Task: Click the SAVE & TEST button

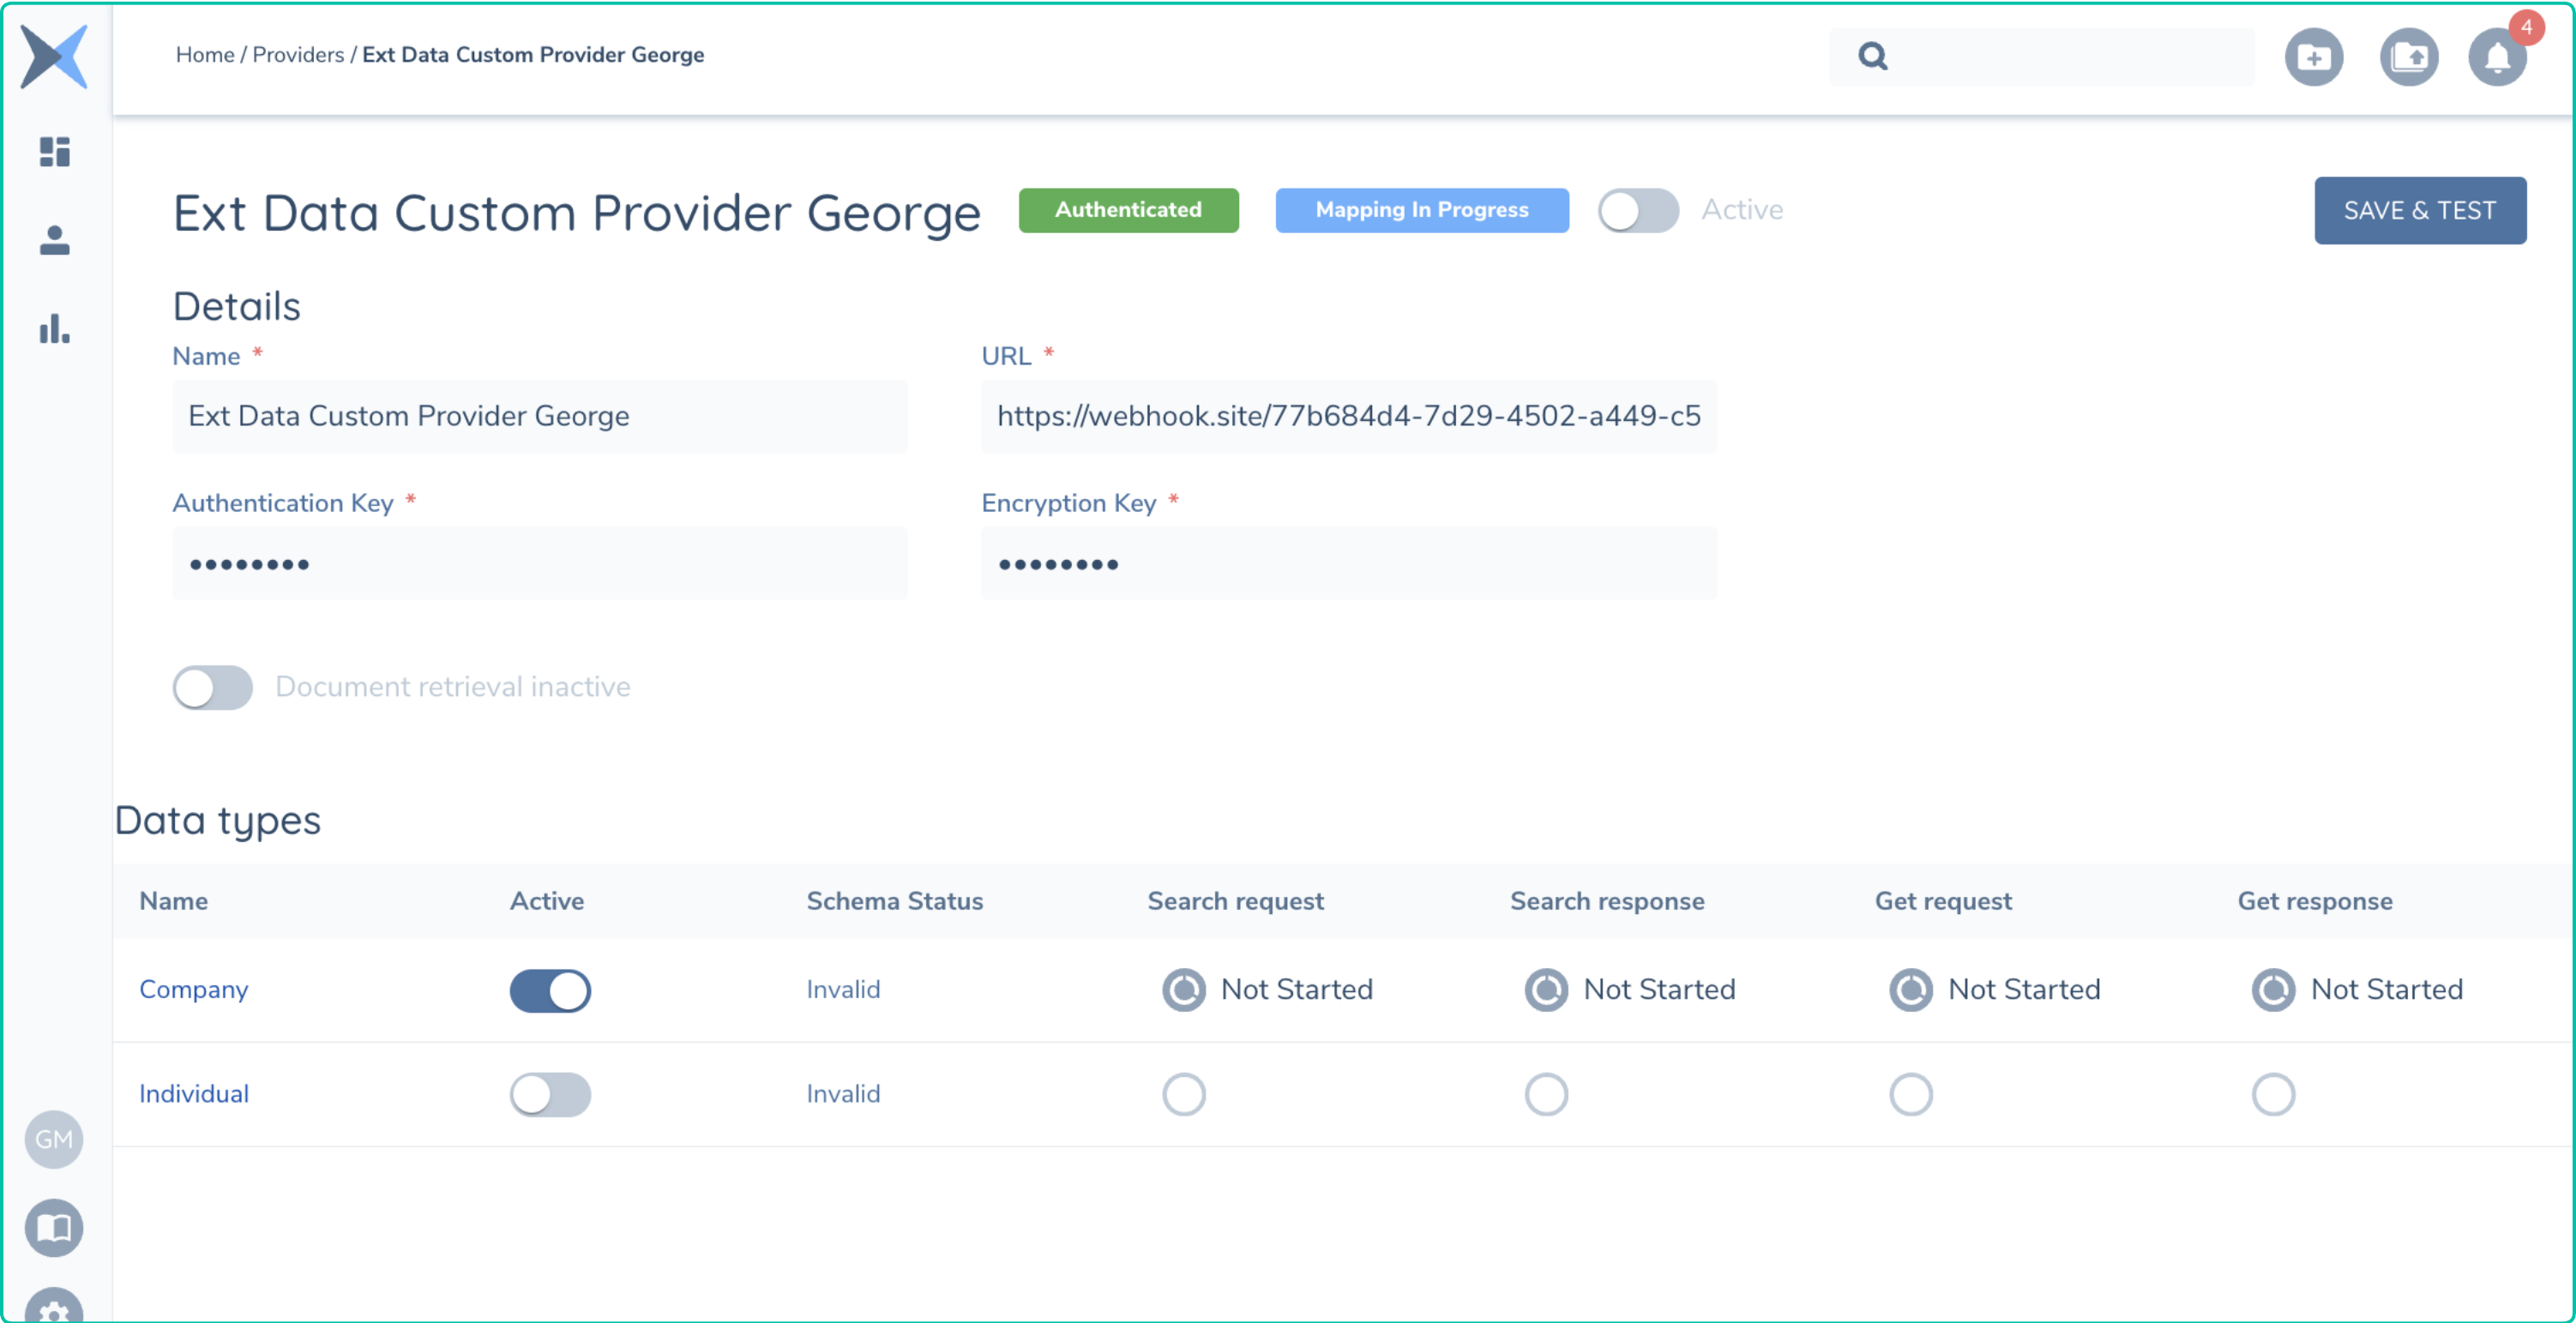Action: tap(2419, 210)
